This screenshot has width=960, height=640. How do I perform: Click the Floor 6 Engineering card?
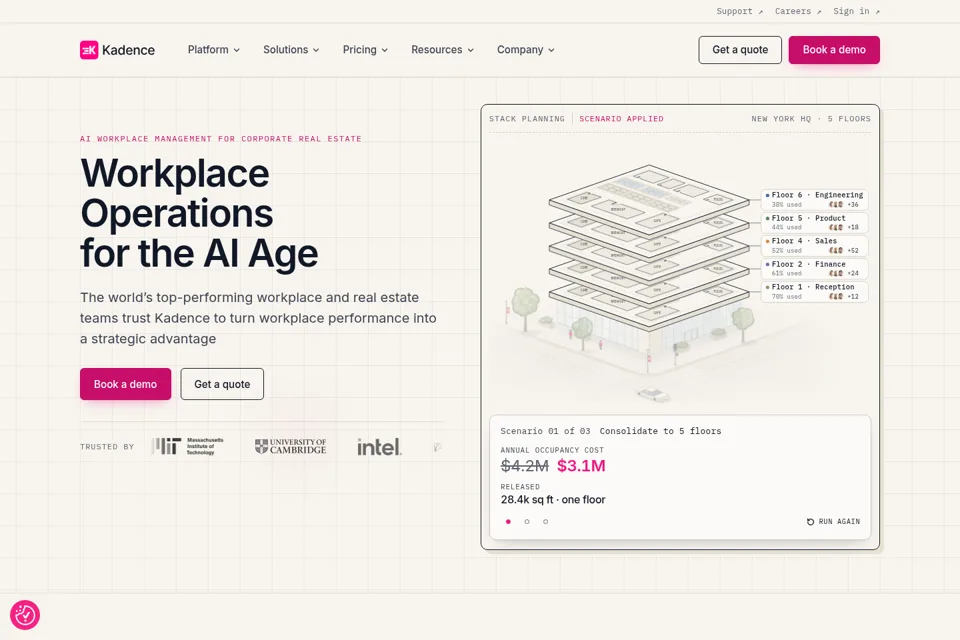coord(814,200)
